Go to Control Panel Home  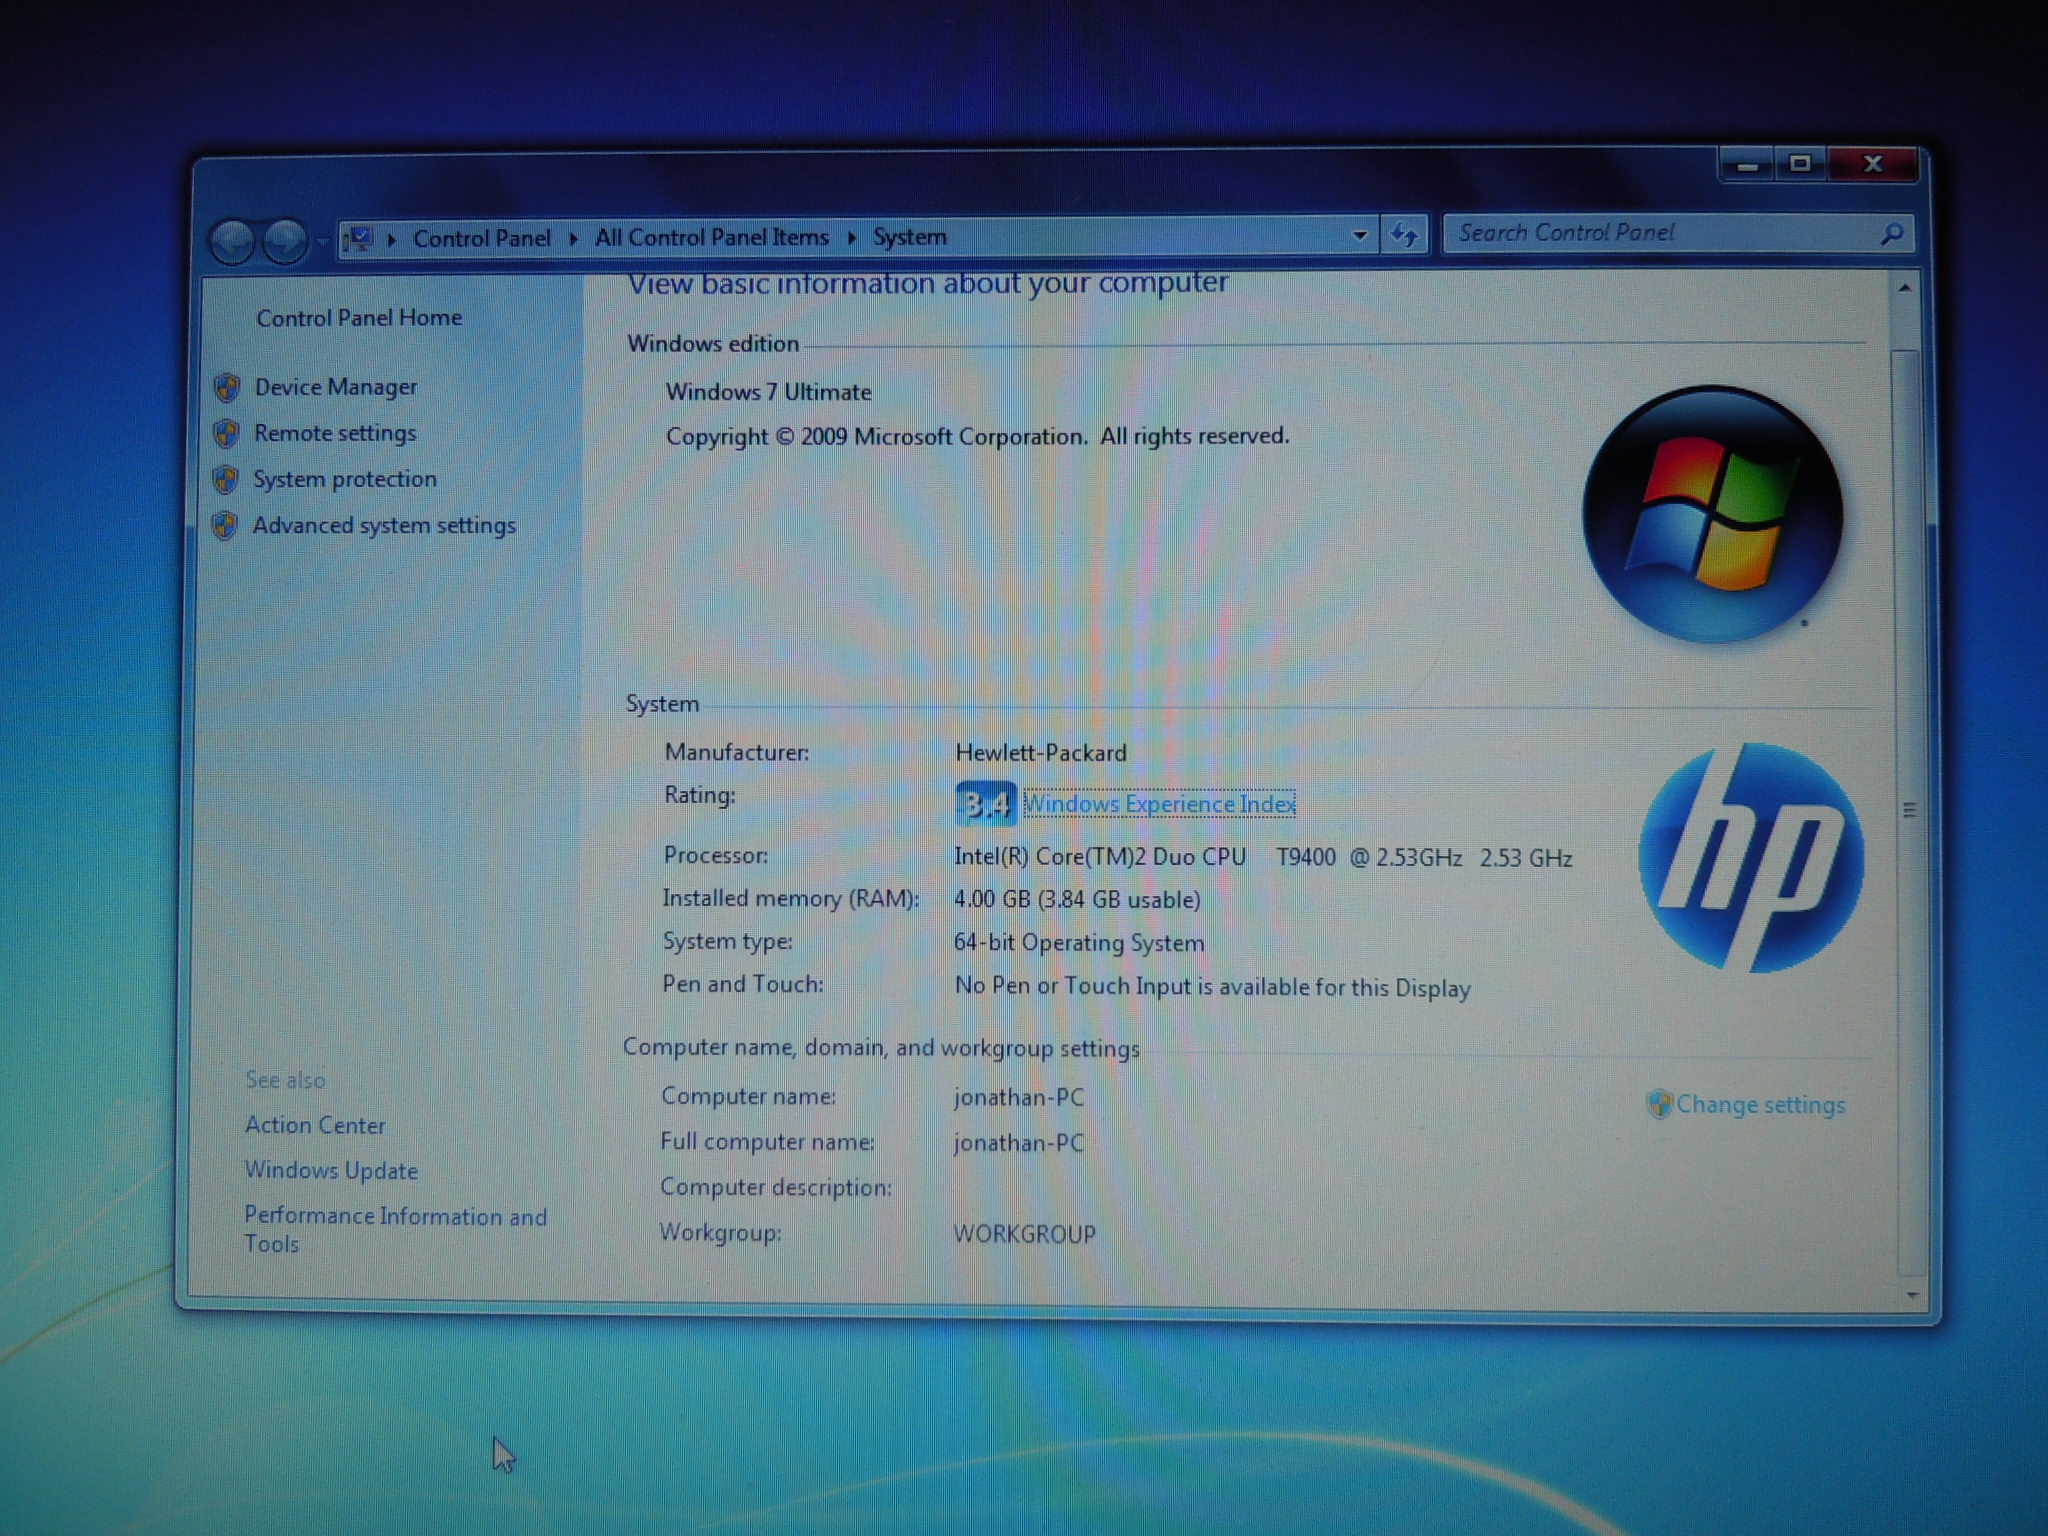point(359,318)
